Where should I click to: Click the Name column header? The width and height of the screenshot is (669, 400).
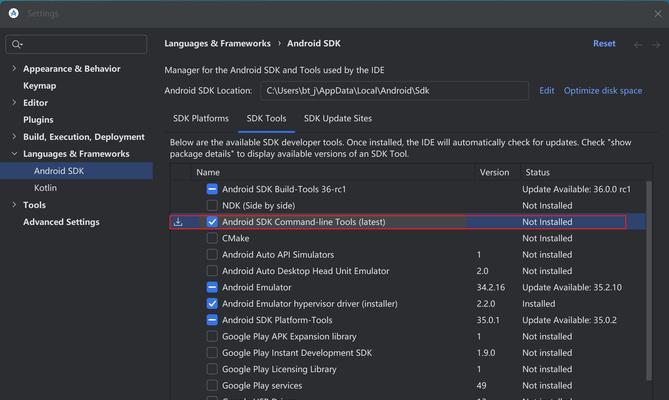[x=208, y=172]
